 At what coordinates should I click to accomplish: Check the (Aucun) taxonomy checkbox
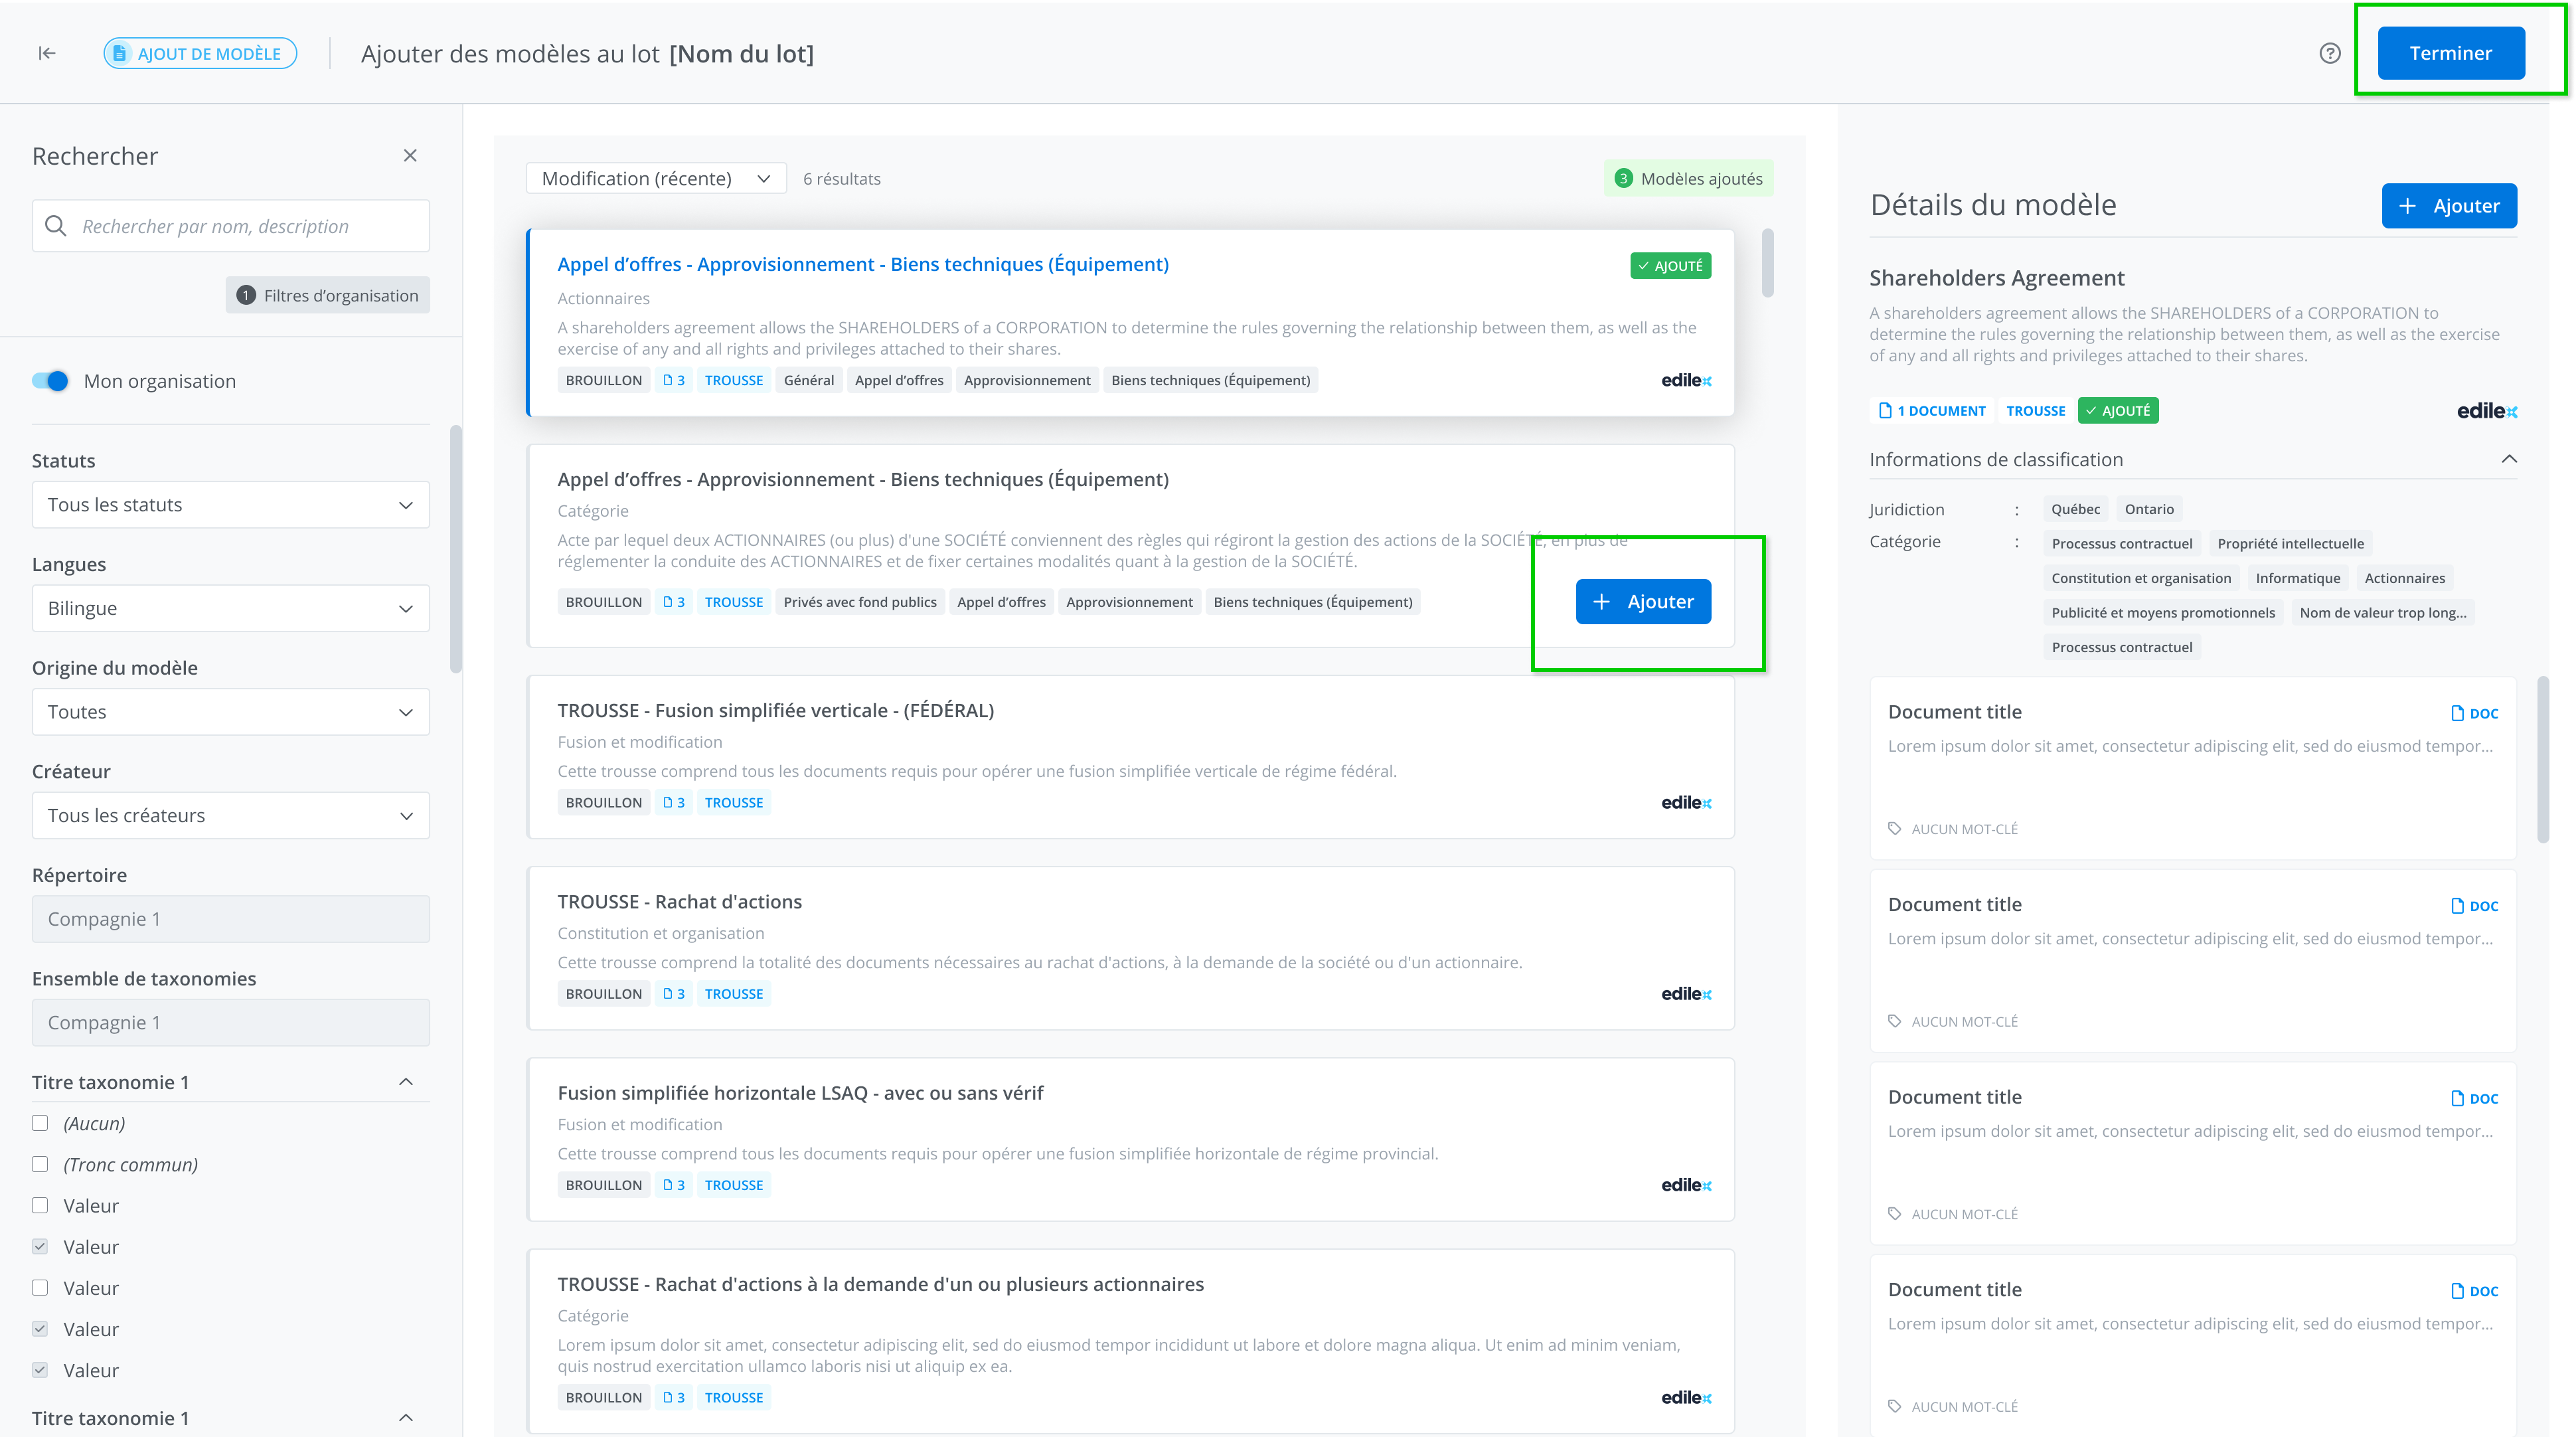pos(40,1123)
